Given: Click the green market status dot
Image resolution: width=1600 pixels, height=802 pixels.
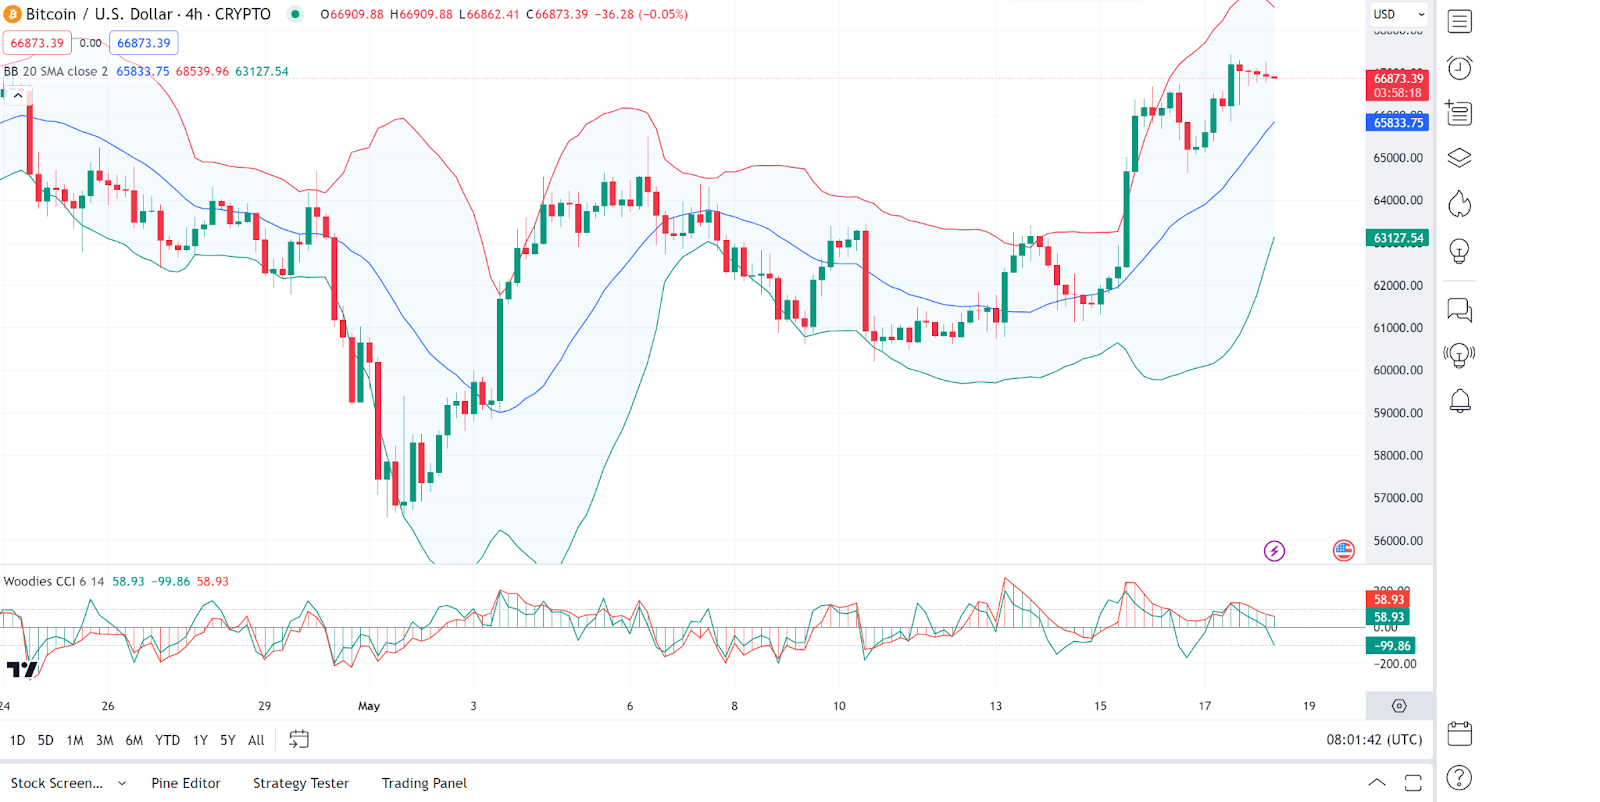Looking at the screenshot, I should click(295, 14).
